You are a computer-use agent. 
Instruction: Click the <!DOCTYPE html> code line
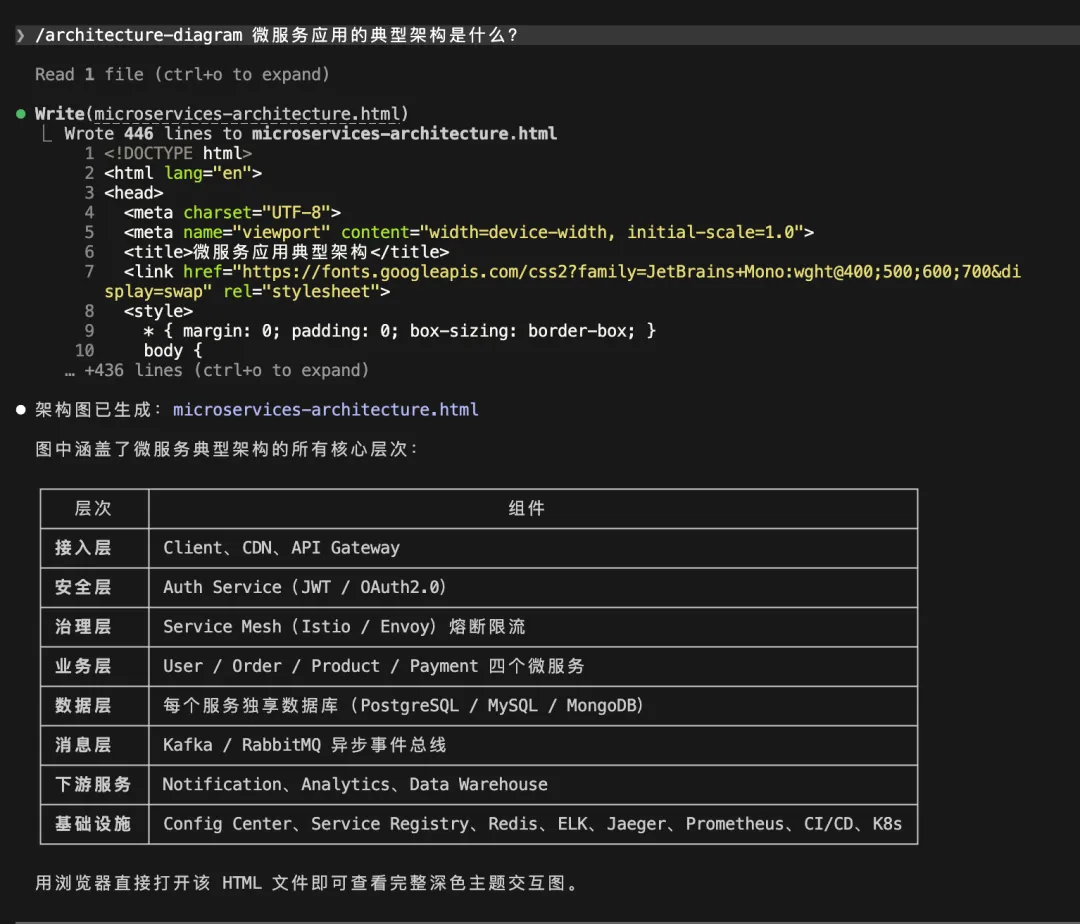pyautogui.click(x=178, y=154)
